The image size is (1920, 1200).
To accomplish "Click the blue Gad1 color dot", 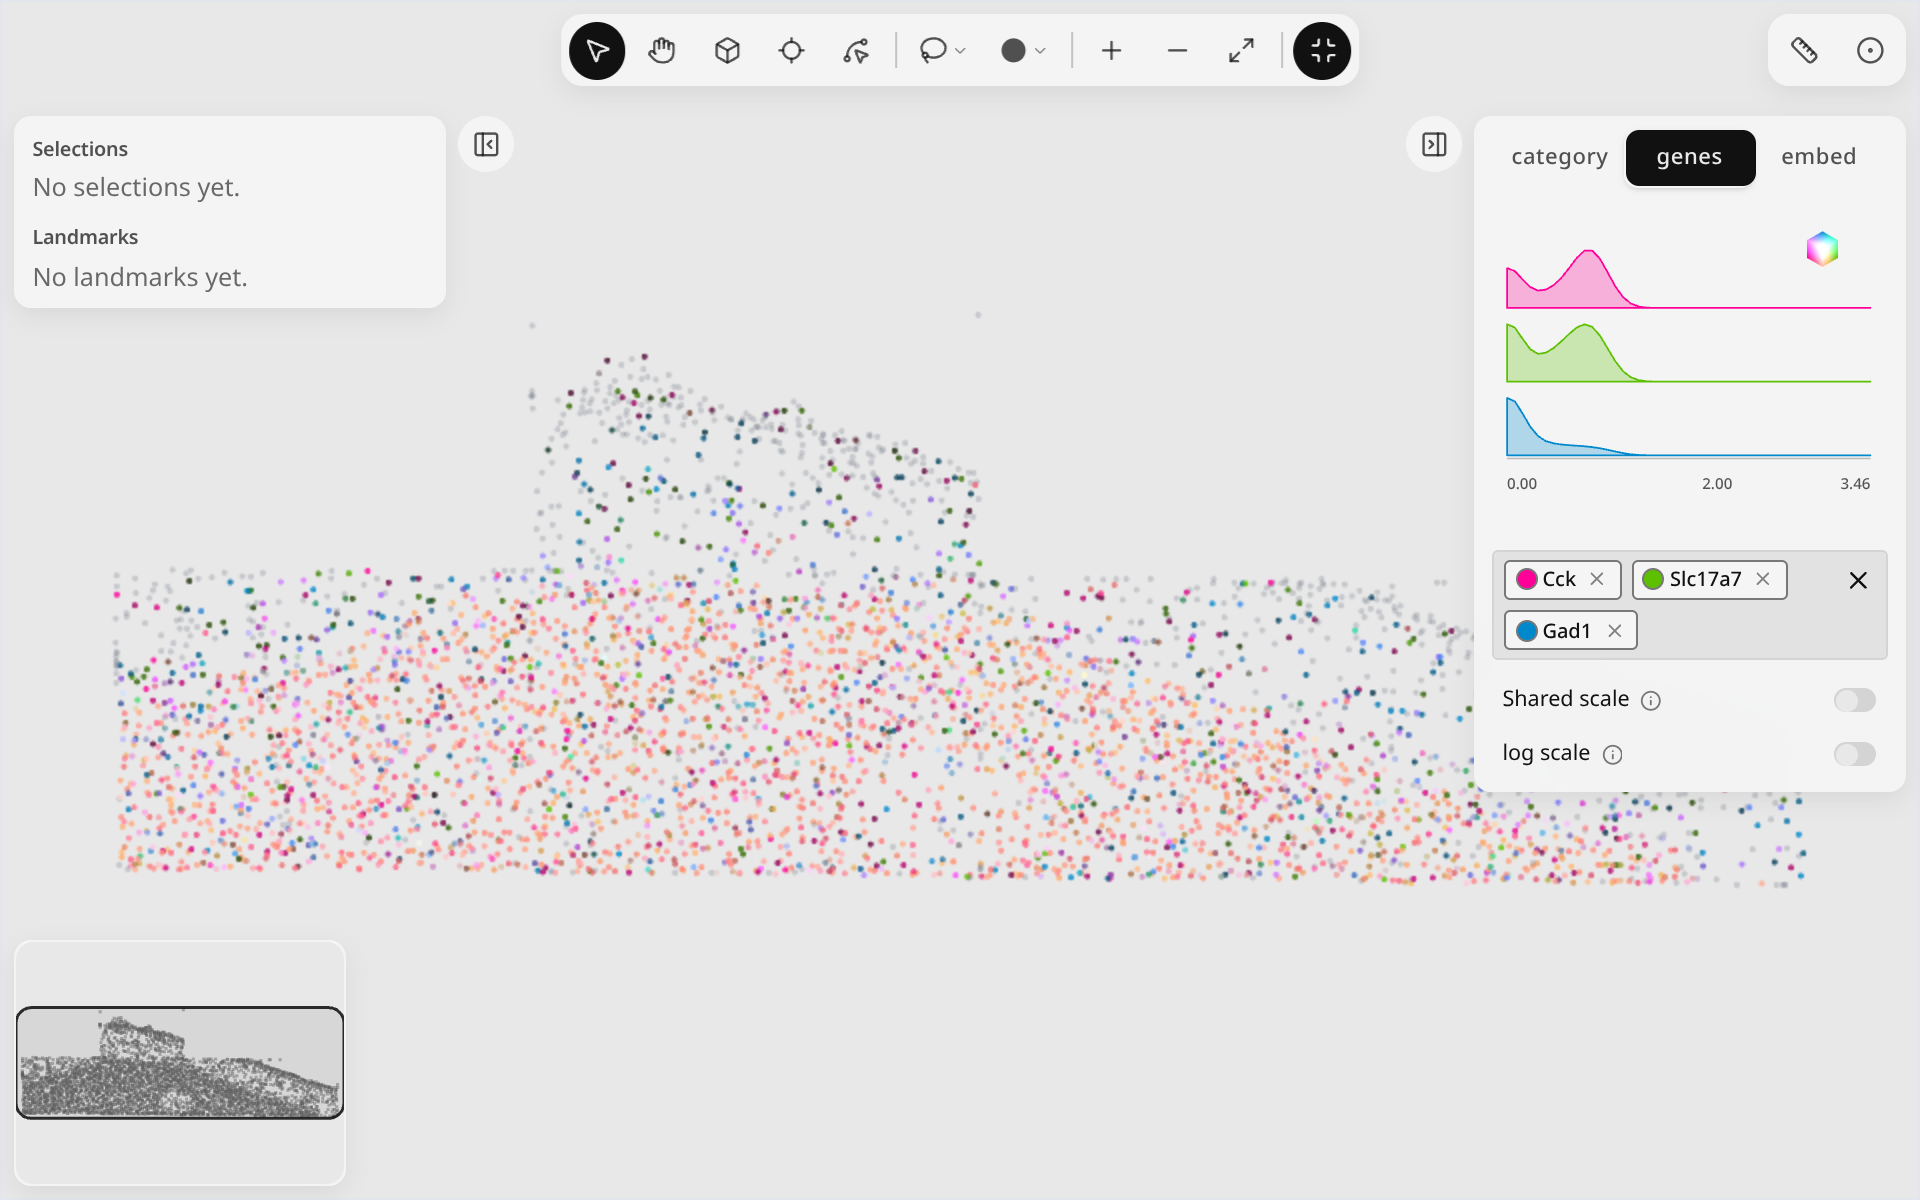I will [1527, 631].
